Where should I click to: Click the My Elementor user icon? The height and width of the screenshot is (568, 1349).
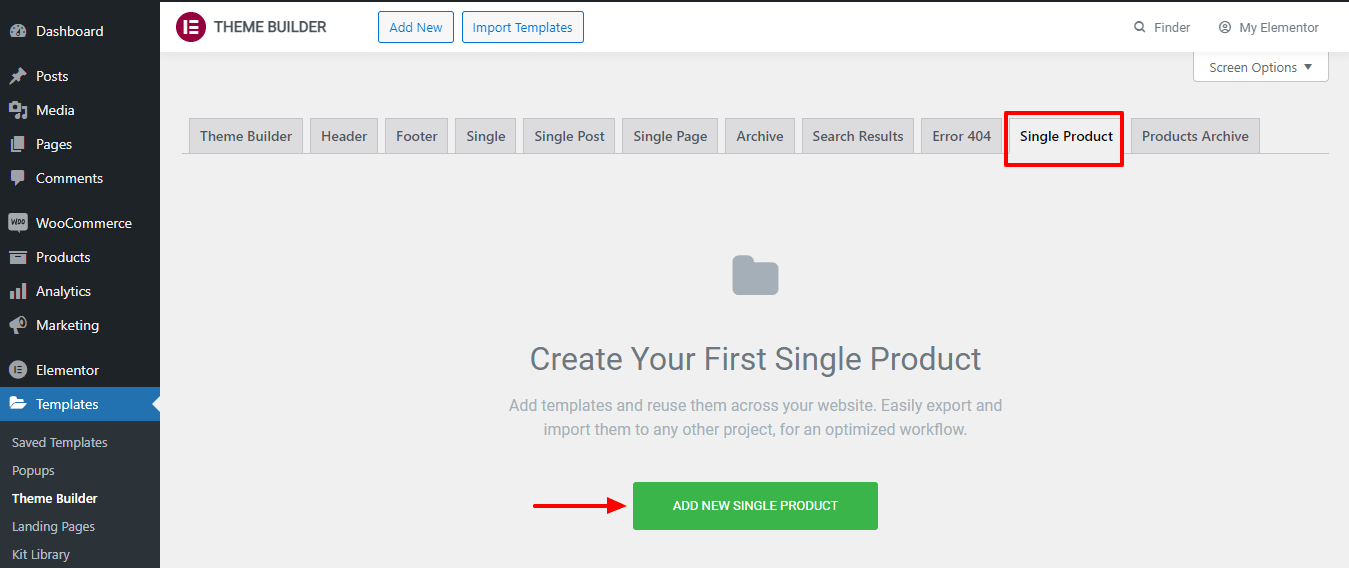tap(1225, 27)
